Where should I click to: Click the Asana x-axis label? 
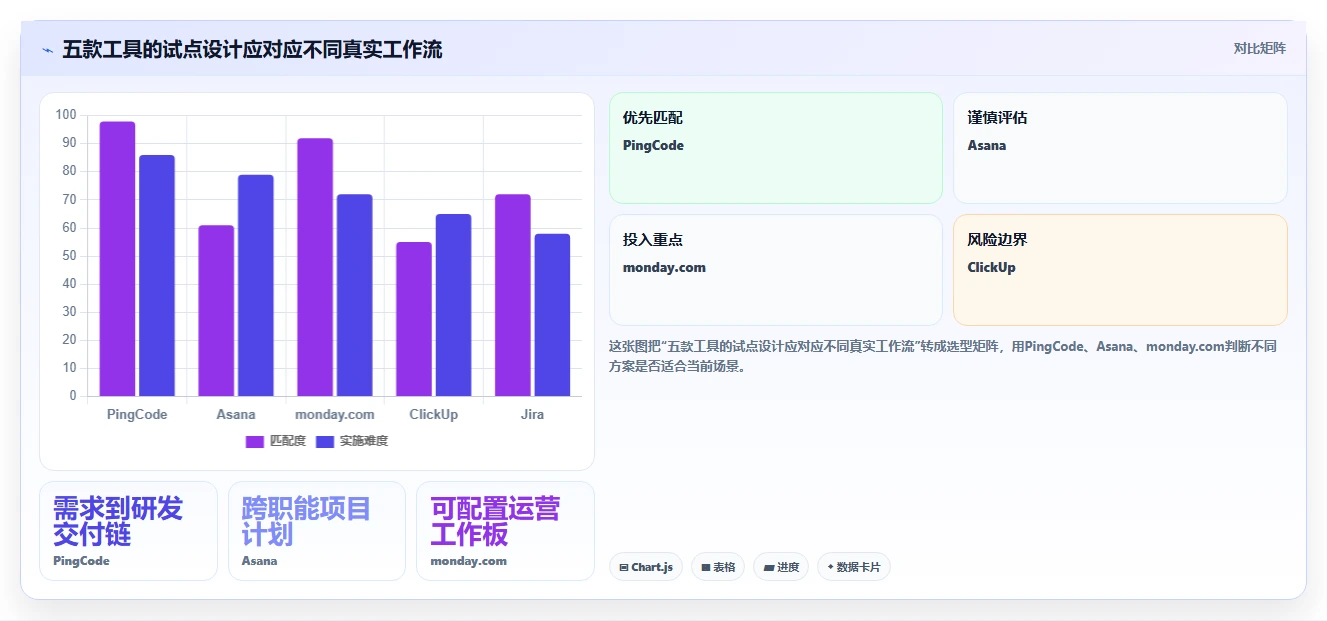tap(236, 414)
